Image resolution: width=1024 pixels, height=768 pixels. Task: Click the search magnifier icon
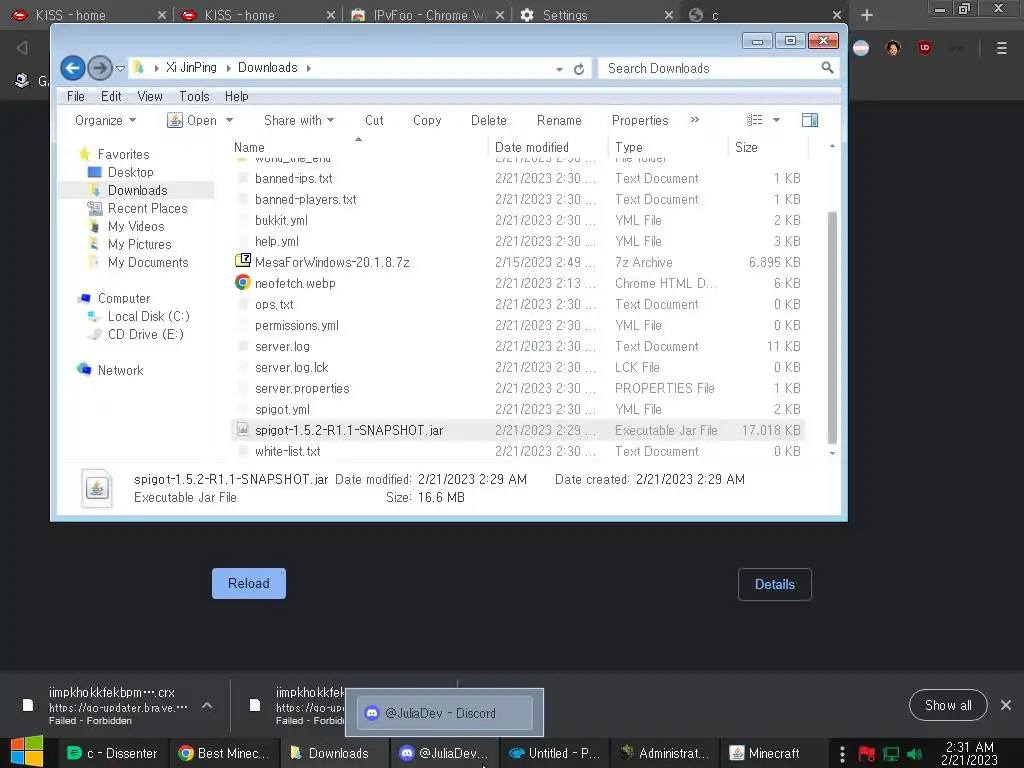(827, 67)
